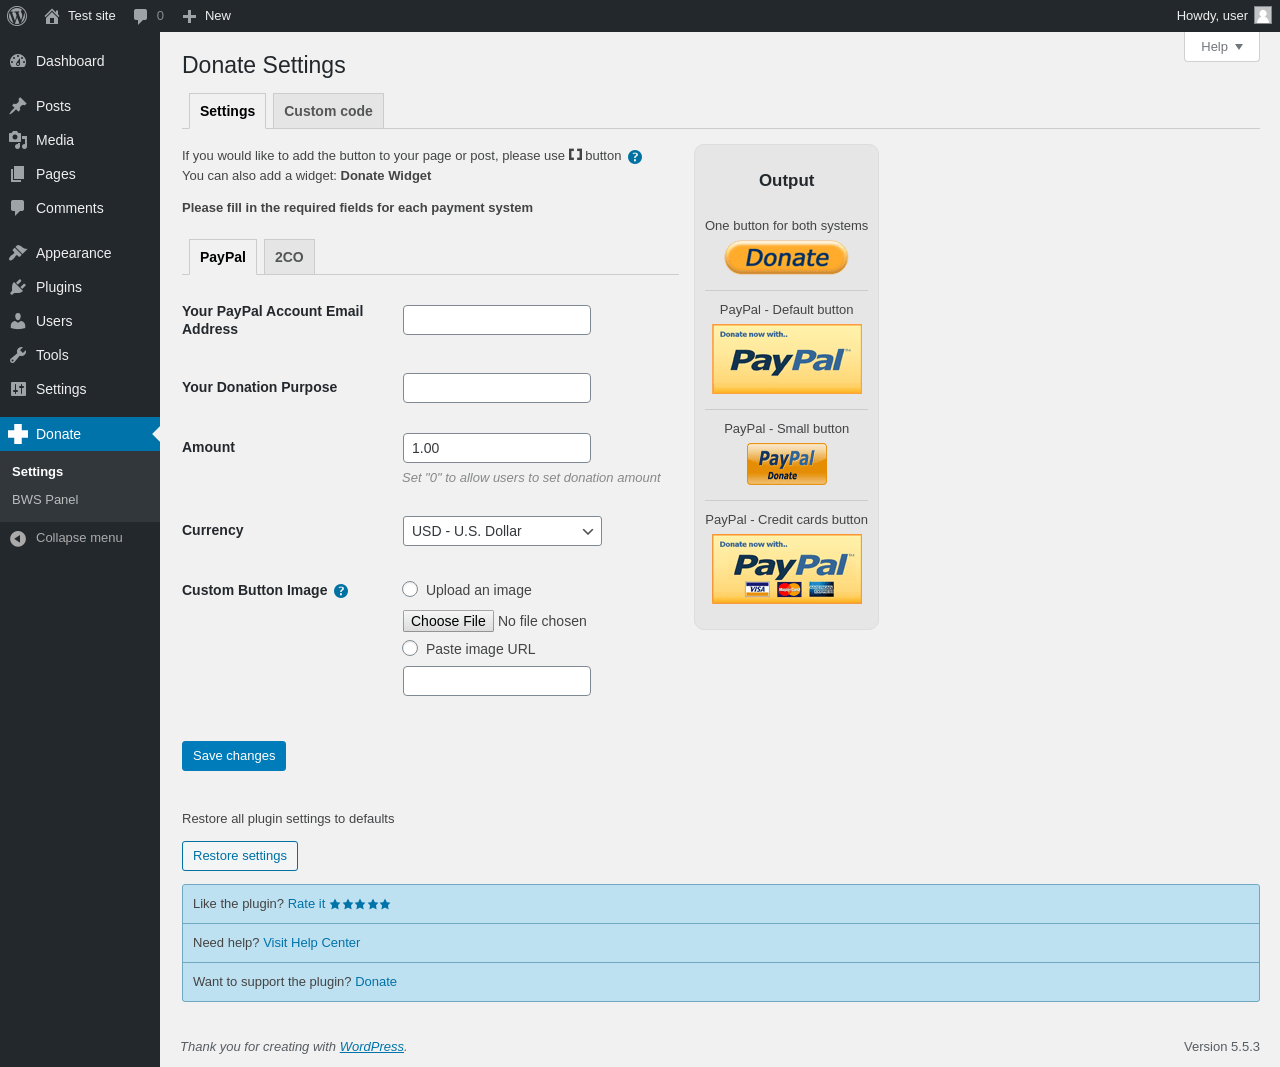Click the Choose File button
Image resolution: width=1280 pixels, height=1067 pixels.
[448, 621]
